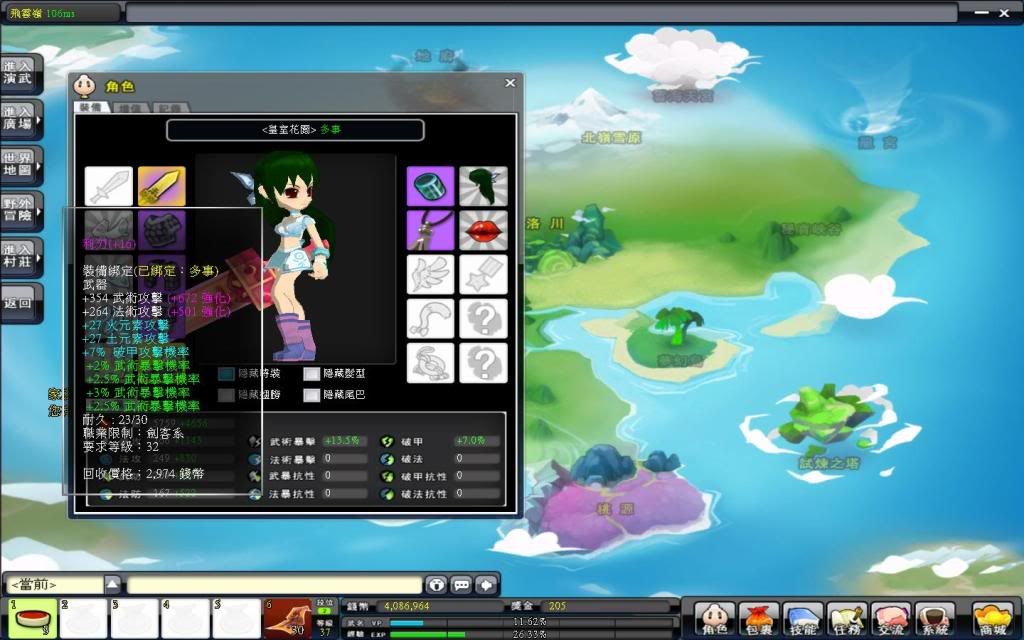Image resolution: width=1024 pixels, height=640 pixels.
Task: Check the 隱藏尾巴 option
Action: point(311,395)
